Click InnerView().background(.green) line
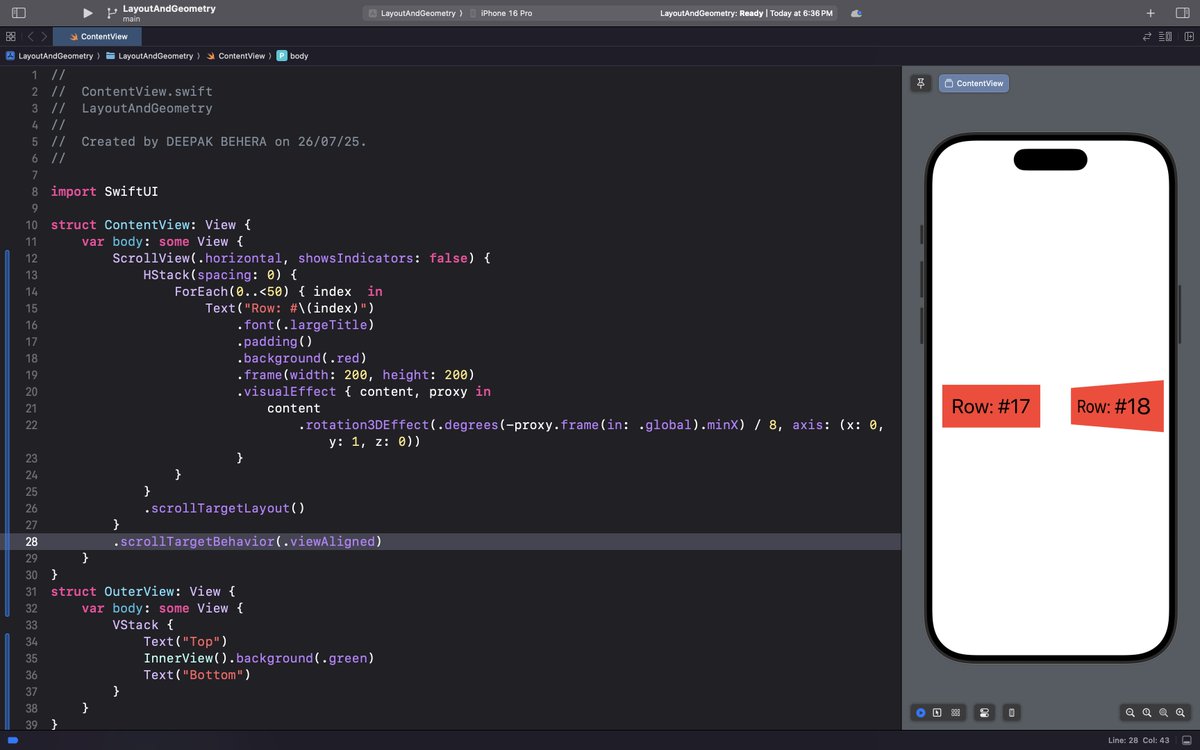Screen dimensions: 1200x750 [258, 658]
